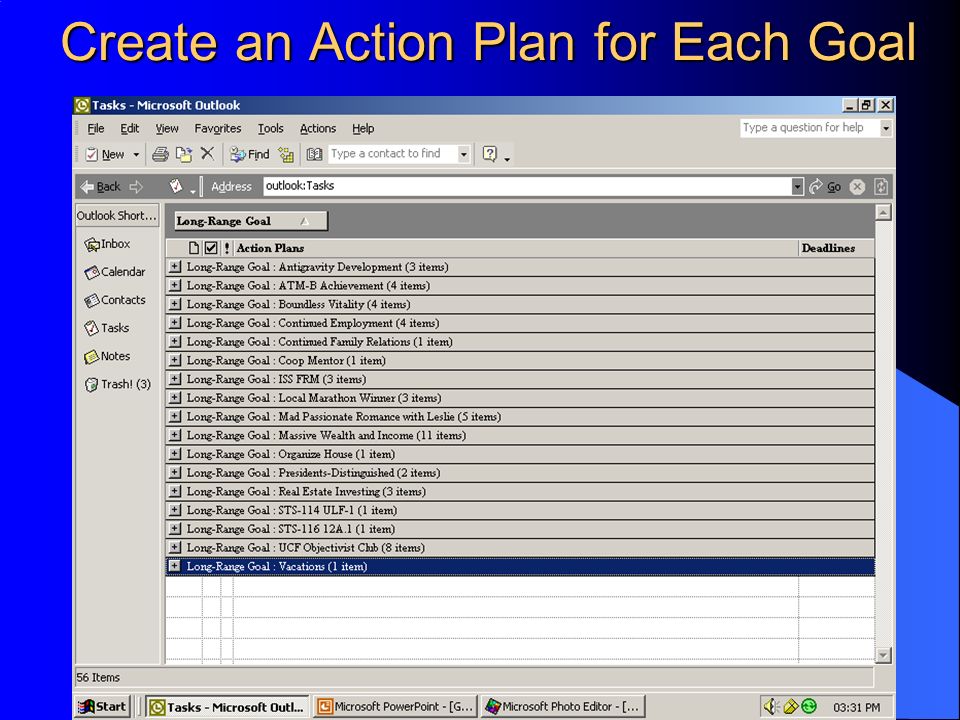The height and width of the screenshot is (720, 960).
Task: Select Presidents-Distinguished (2 items) row
Action: click(520, 473)
